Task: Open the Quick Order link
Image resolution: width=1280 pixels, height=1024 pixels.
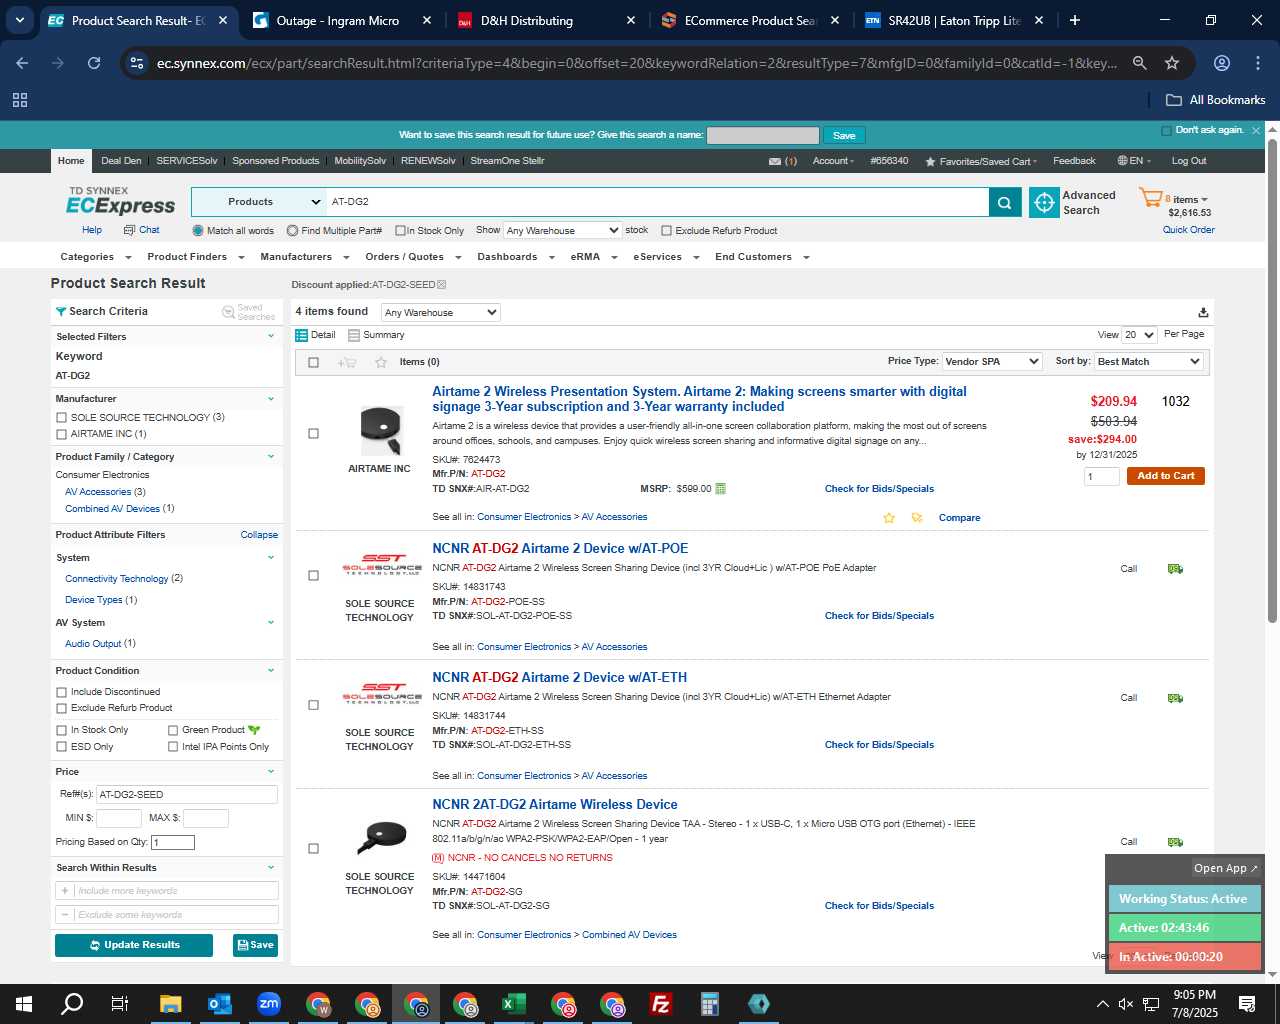Action: [x=1189, y=230]
